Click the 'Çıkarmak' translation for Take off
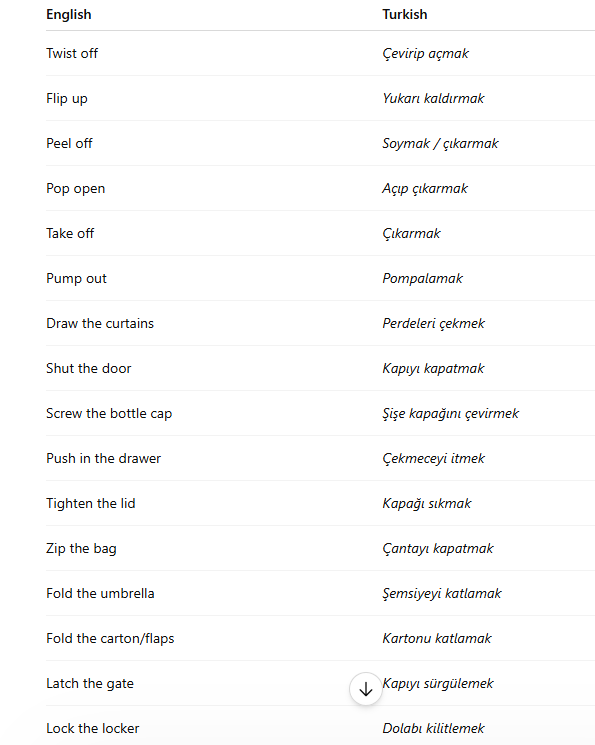The image size is (595, 745). tap(411, 234)
